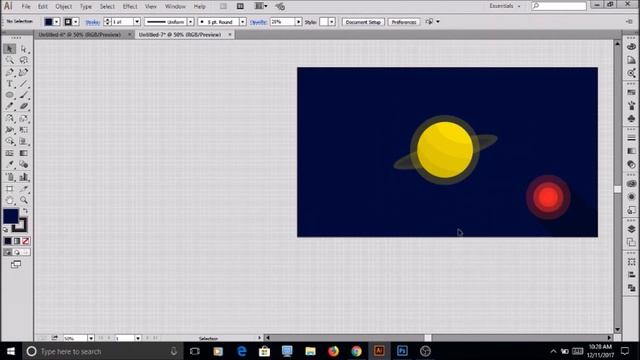
Task: Select the Free Transform tool
Action: [24, 130]
